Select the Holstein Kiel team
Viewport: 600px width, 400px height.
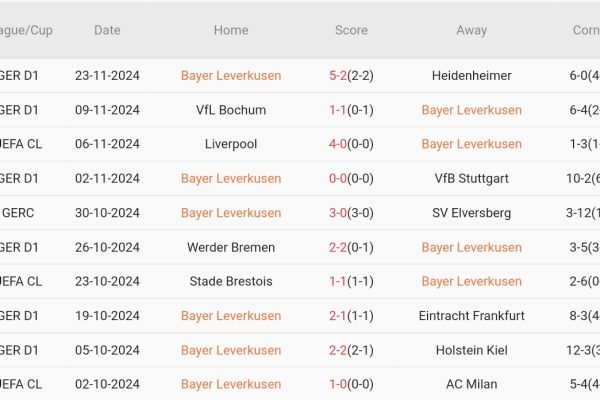(472, 350)
